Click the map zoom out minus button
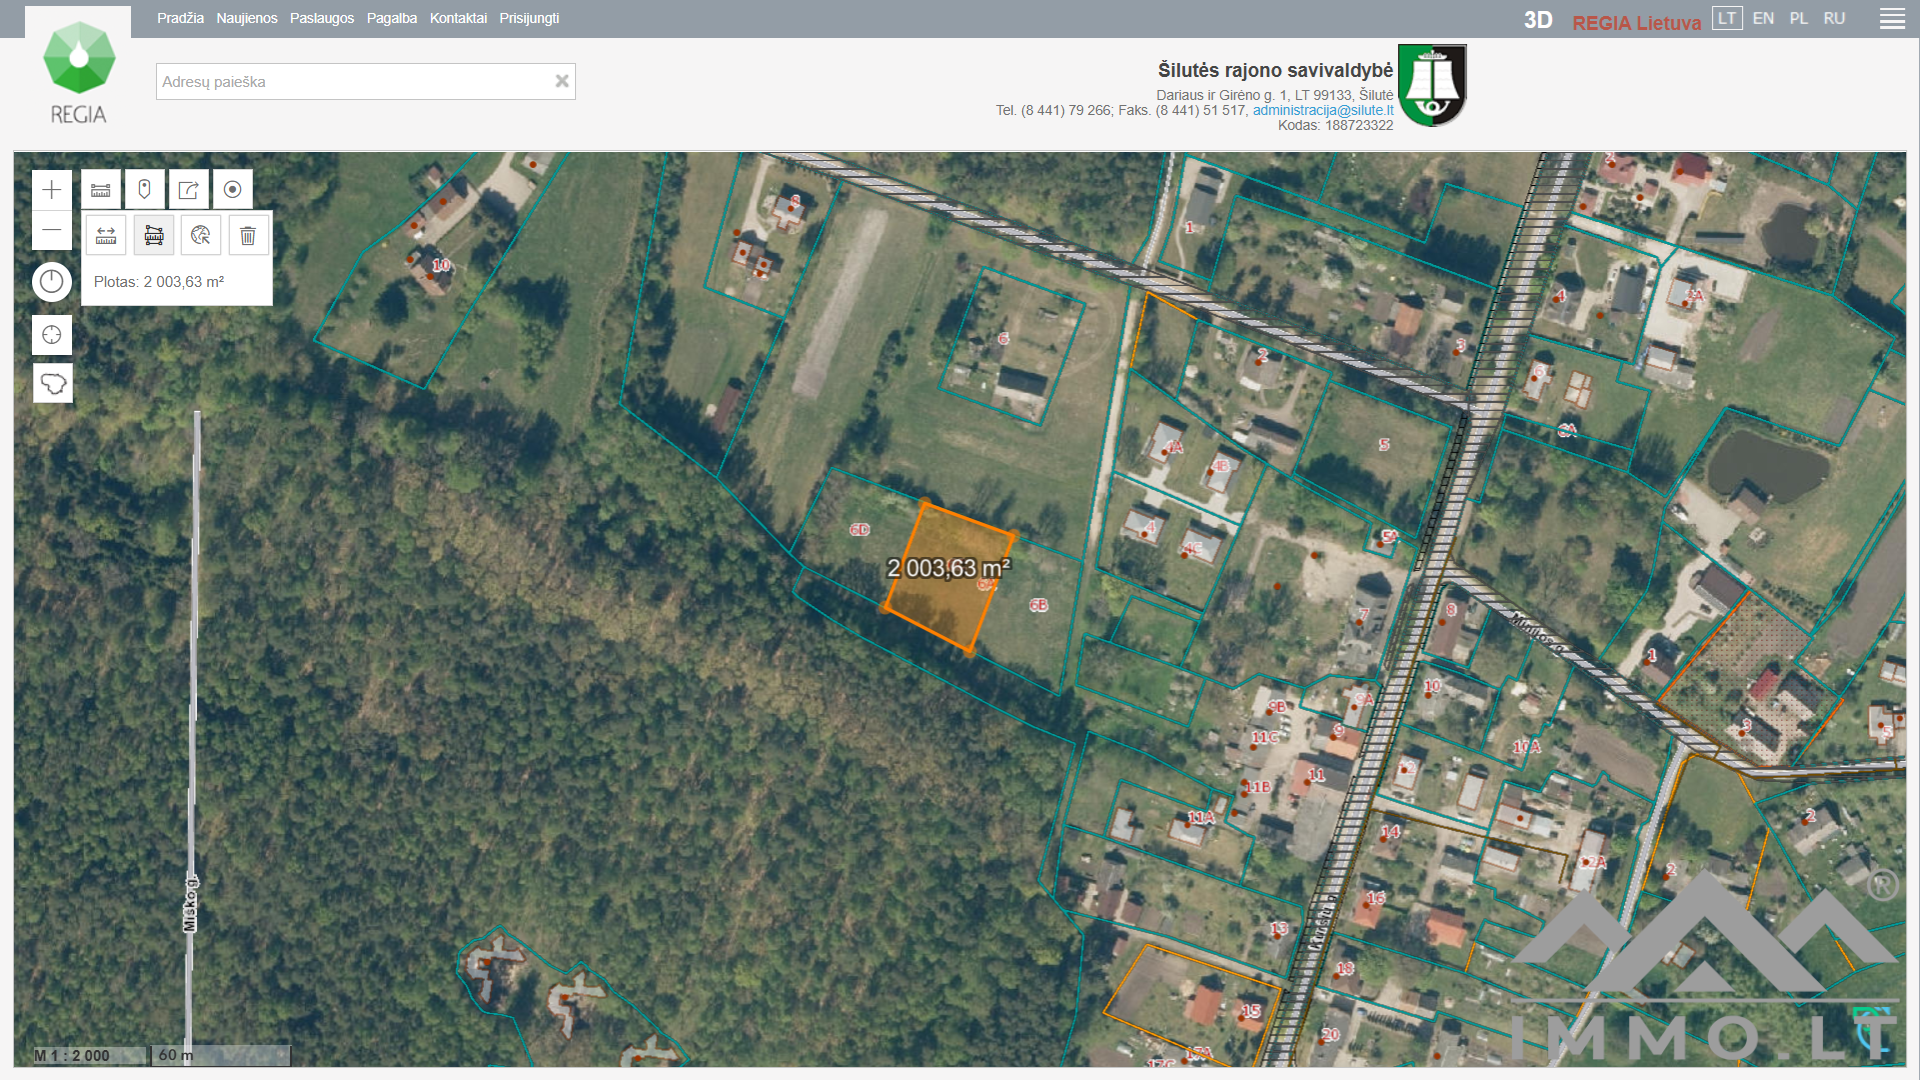This screenshot has height=1080, width=1920. 52,230
